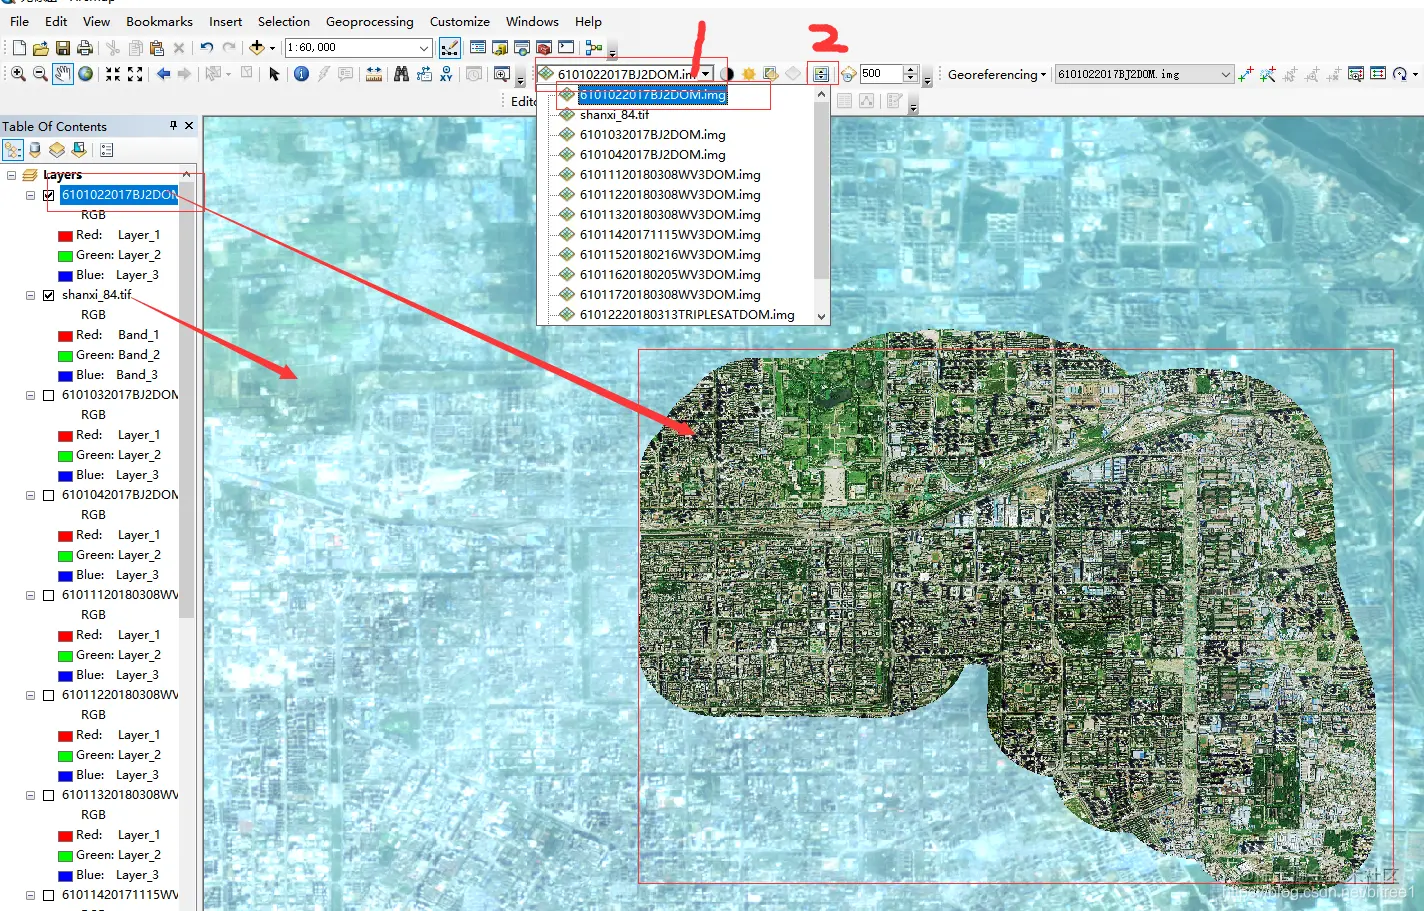Collapse the Layers data frame node

(11, 175)
